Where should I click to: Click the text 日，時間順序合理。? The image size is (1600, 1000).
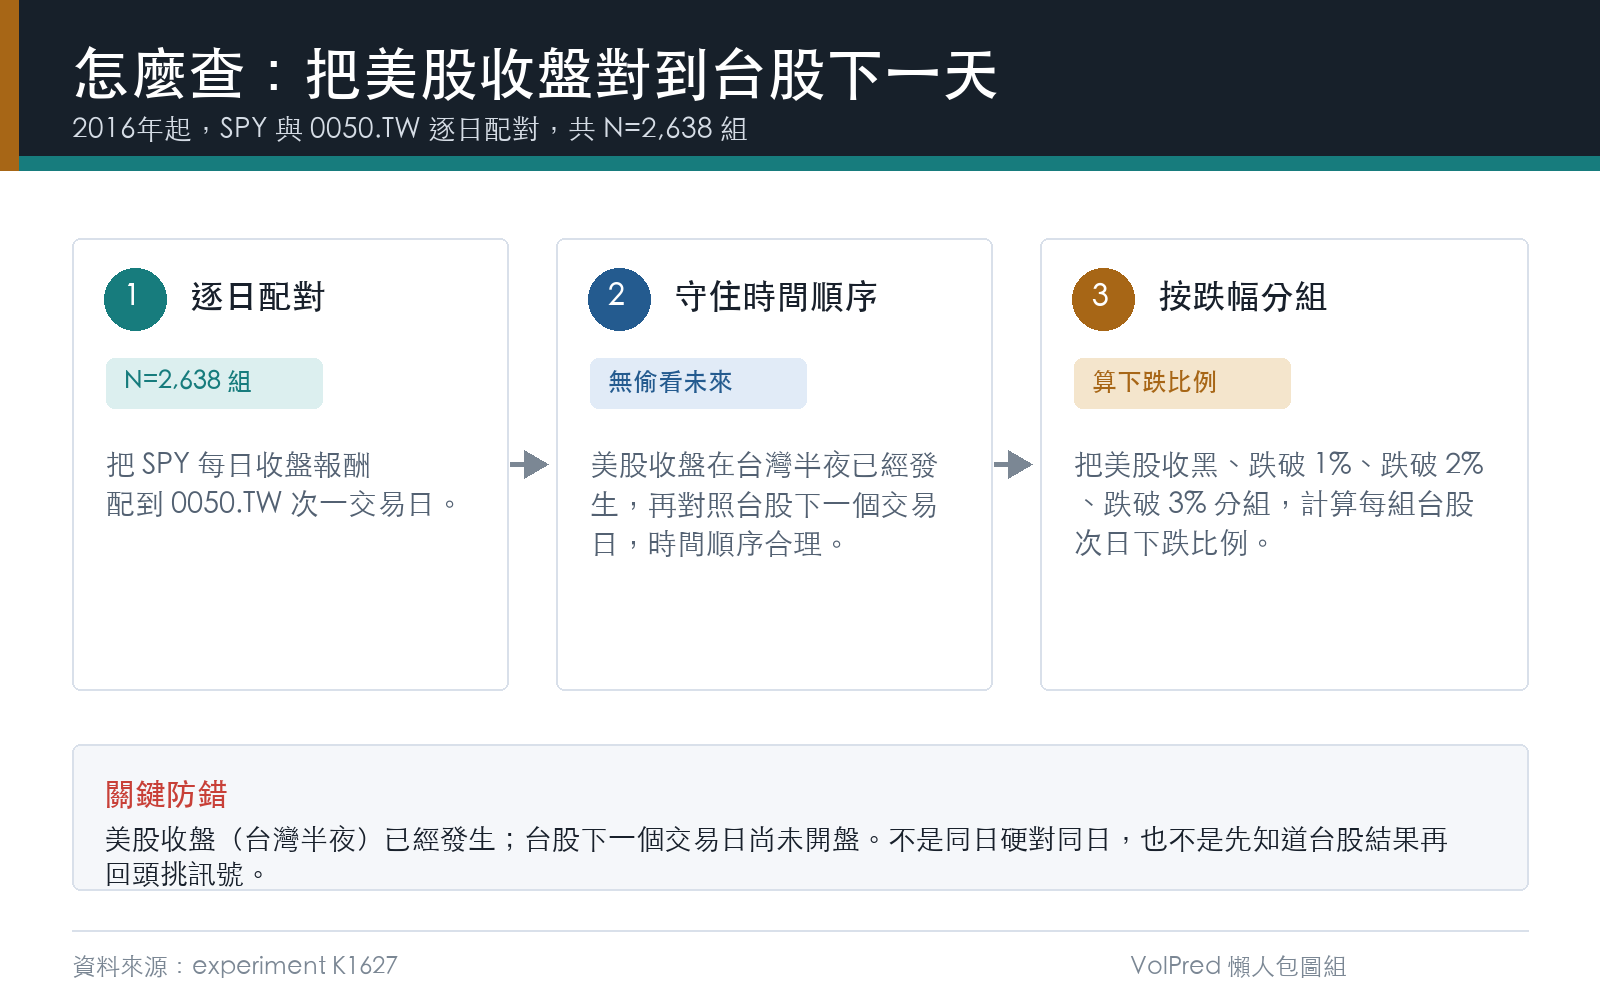point(718,544)
